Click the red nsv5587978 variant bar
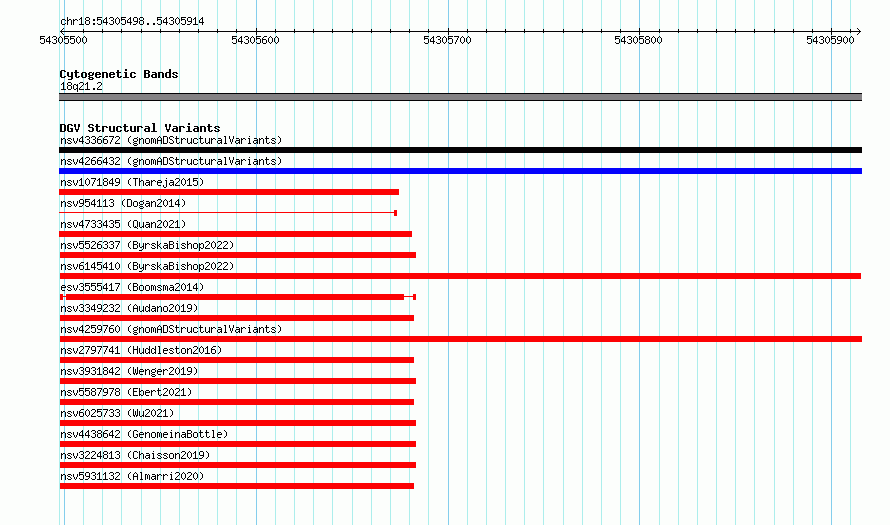890x525 pixels. click(x=237, y=402)
